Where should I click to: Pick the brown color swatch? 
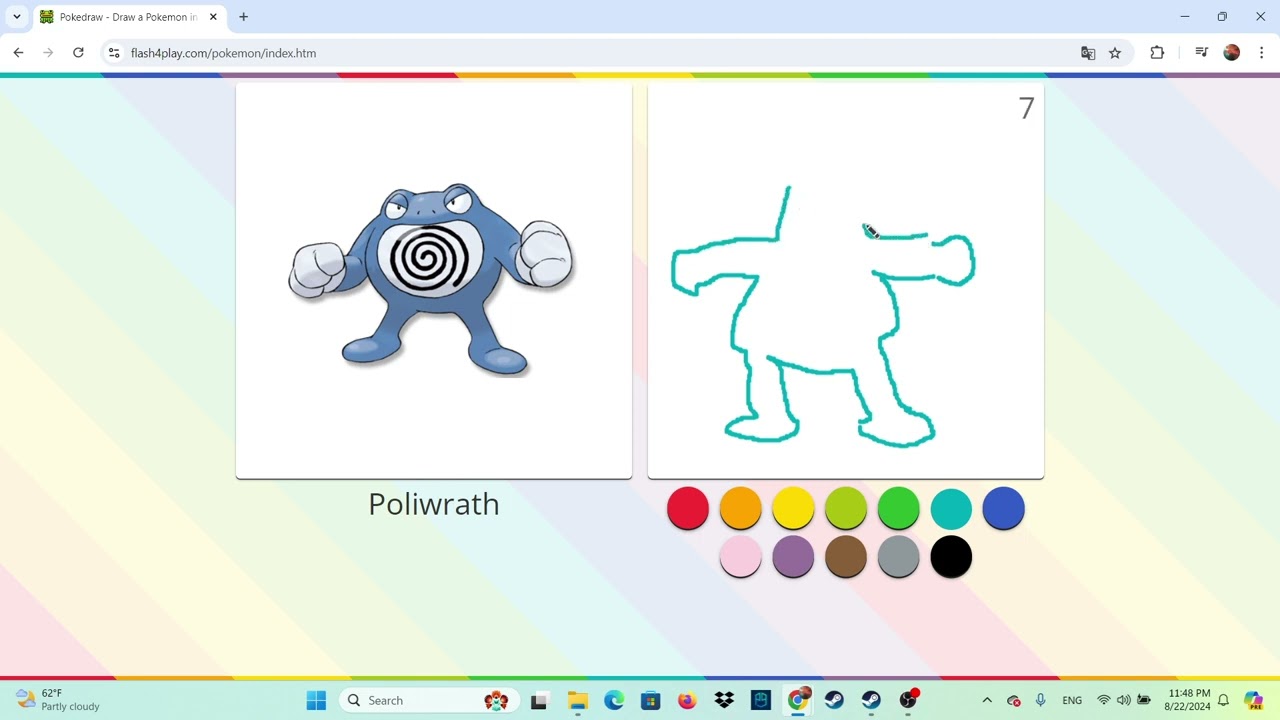846,556
